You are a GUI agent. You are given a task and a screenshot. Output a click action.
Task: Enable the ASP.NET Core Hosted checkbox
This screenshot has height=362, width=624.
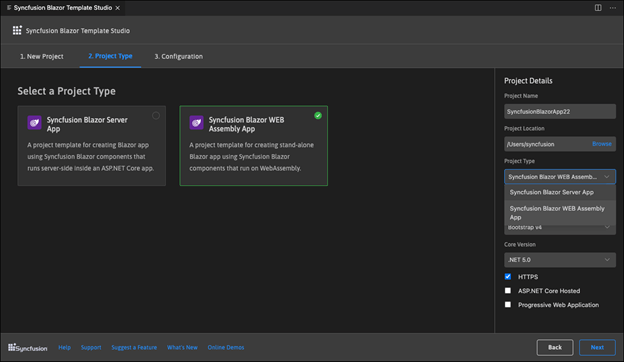point(508,290)
